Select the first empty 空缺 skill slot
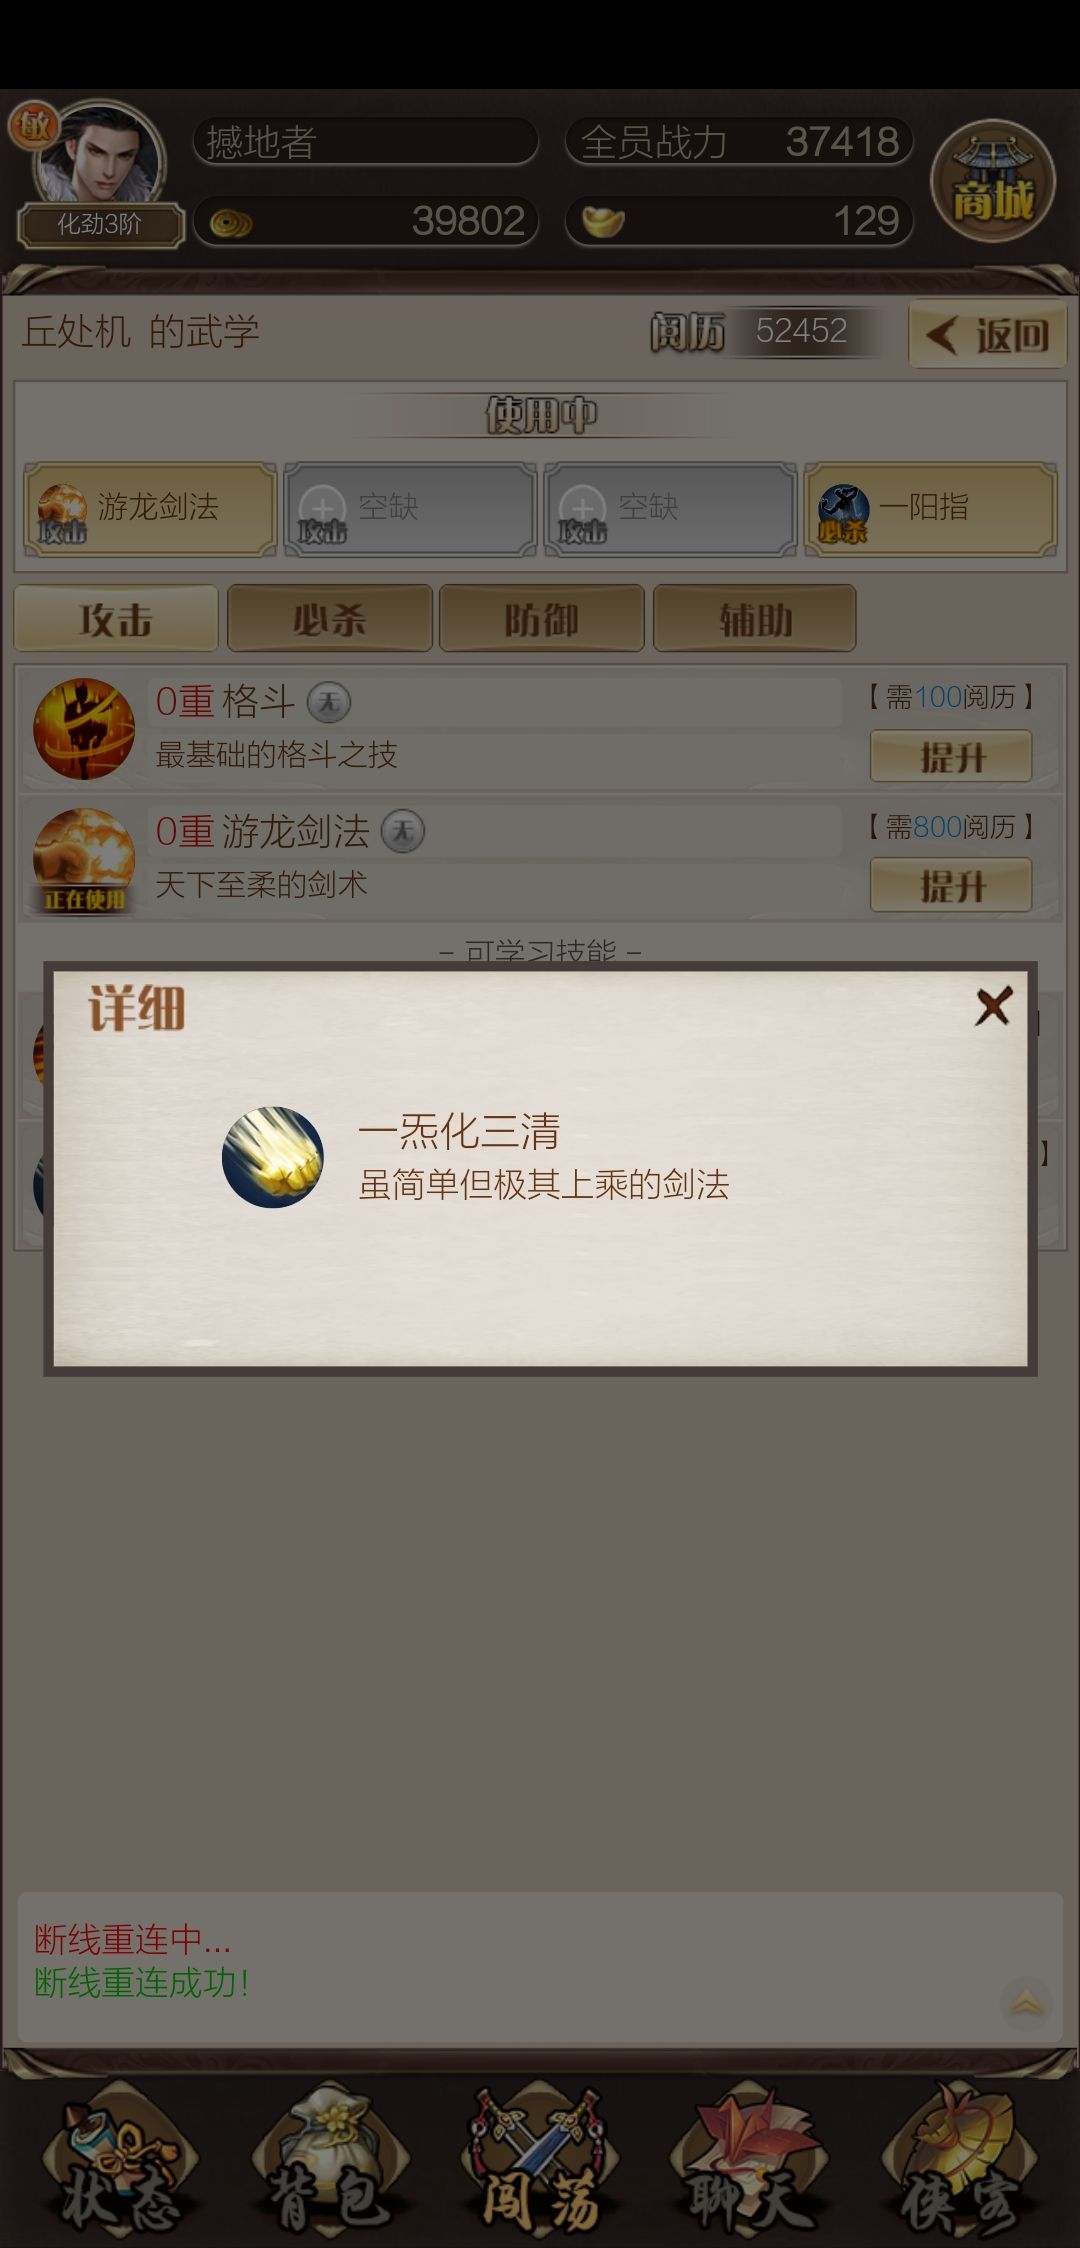 pos(410,509)
